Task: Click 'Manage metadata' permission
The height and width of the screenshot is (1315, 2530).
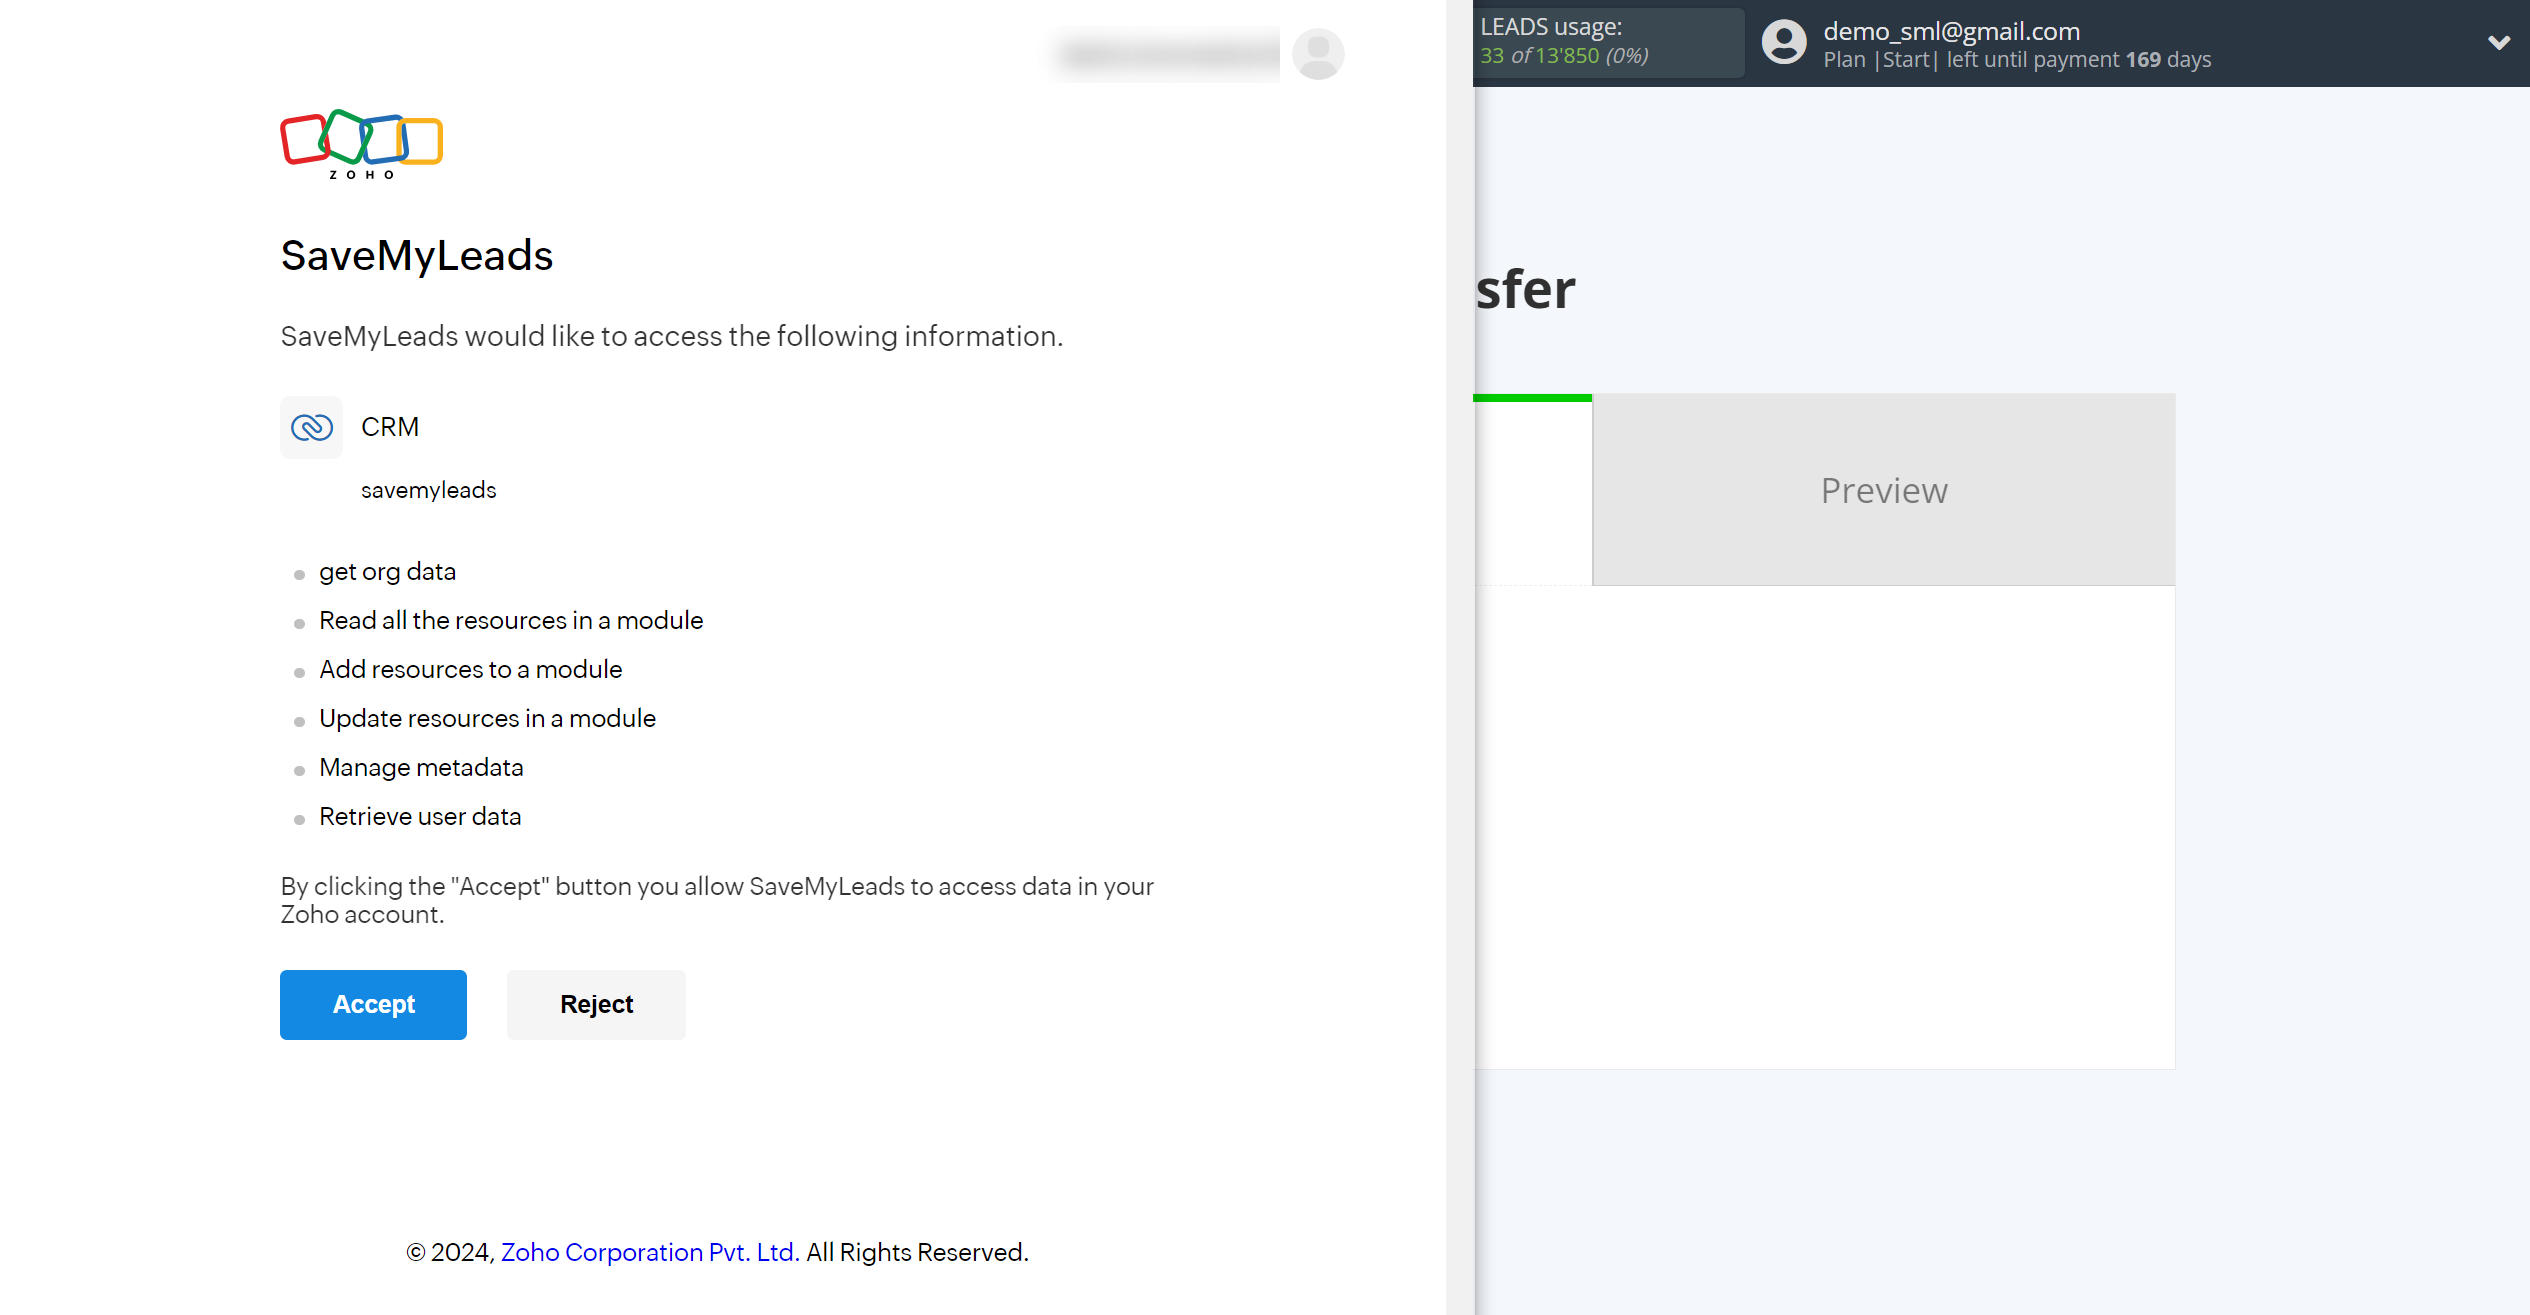Action: tap(421, 768)
